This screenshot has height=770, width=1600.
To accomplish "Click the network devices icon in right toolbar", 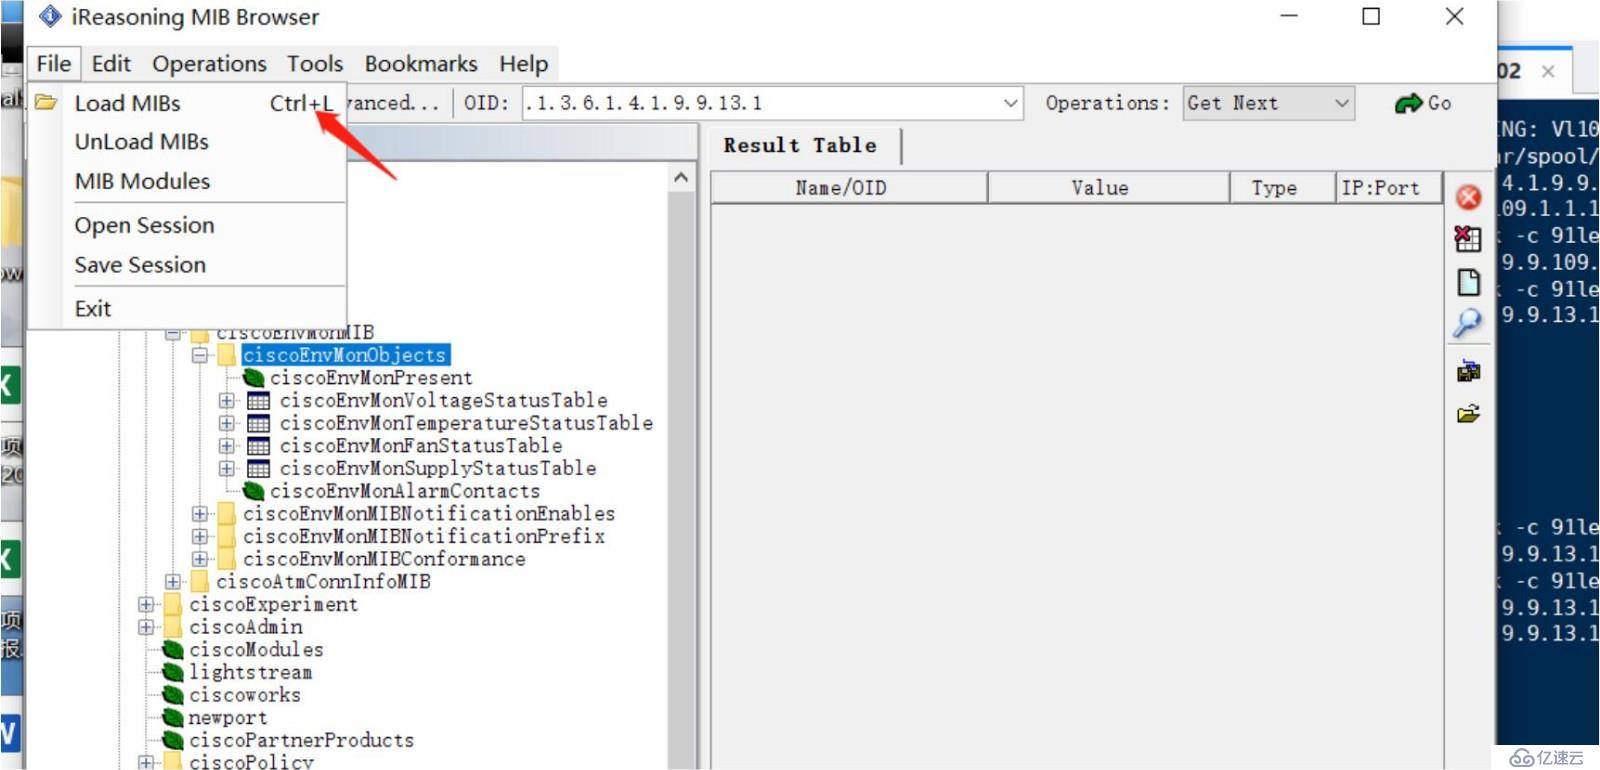I will click(x=1468, y=371).
